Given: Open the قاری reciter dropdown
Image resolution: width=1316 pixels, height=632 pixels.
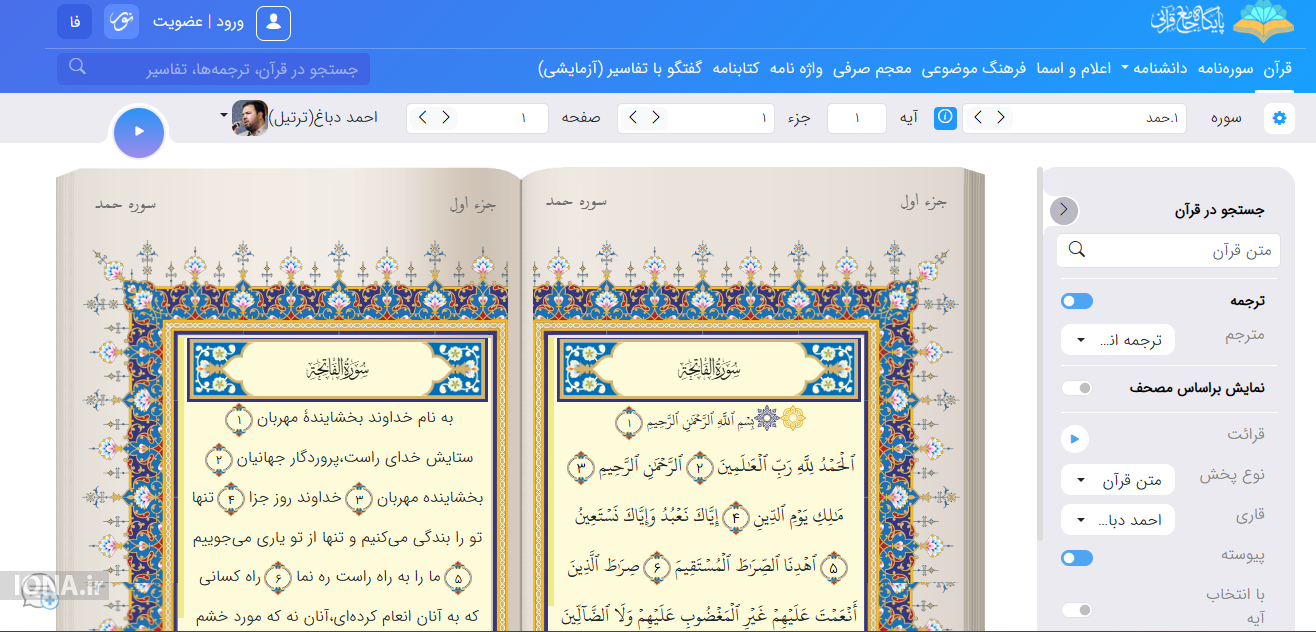Looking at the screenshot, I should pyautogui.click(x=1117, y=519).
